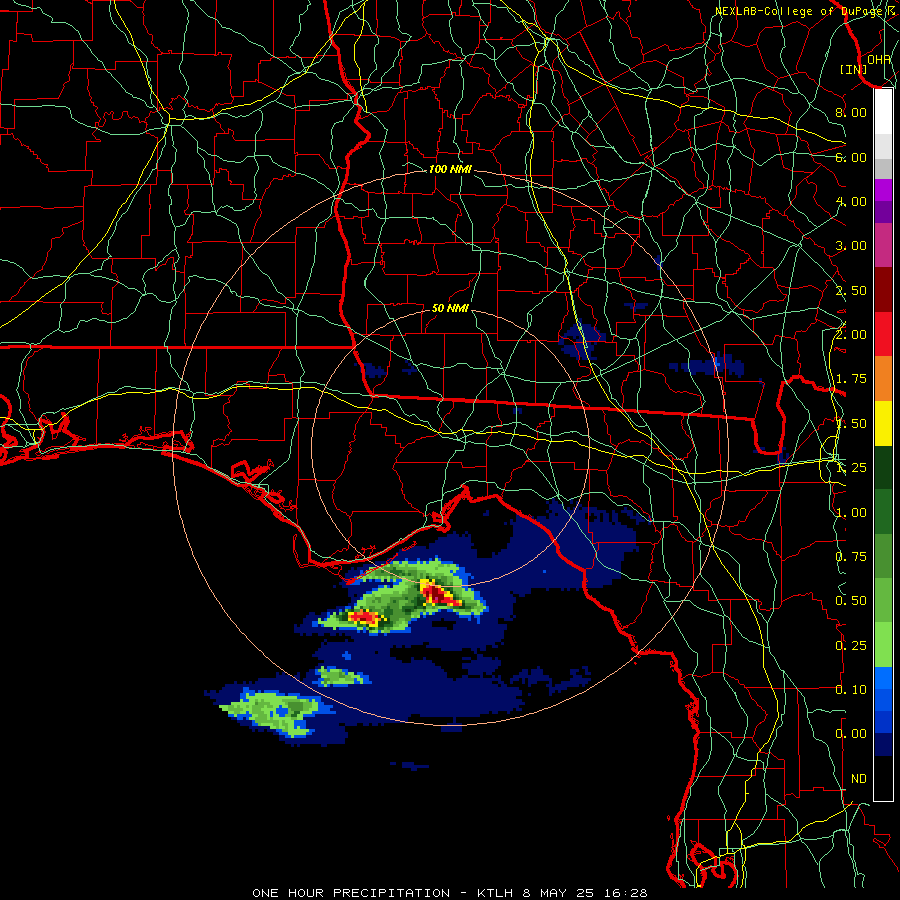
Task: Click the "0.10" legend value
Action: point(851,690)
